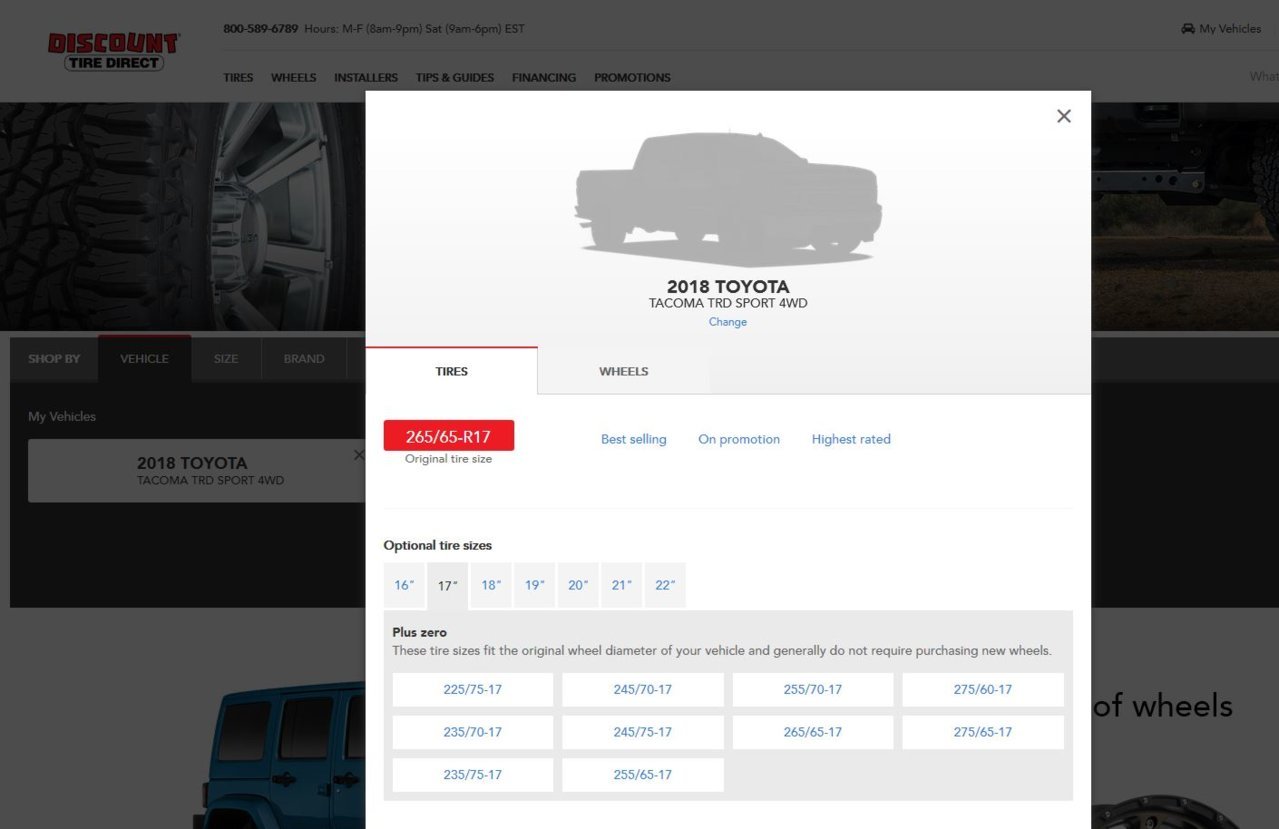Open the WHEELS navigation menu
This screenshot has height=829, width=1279.
(x=293, y=77)
